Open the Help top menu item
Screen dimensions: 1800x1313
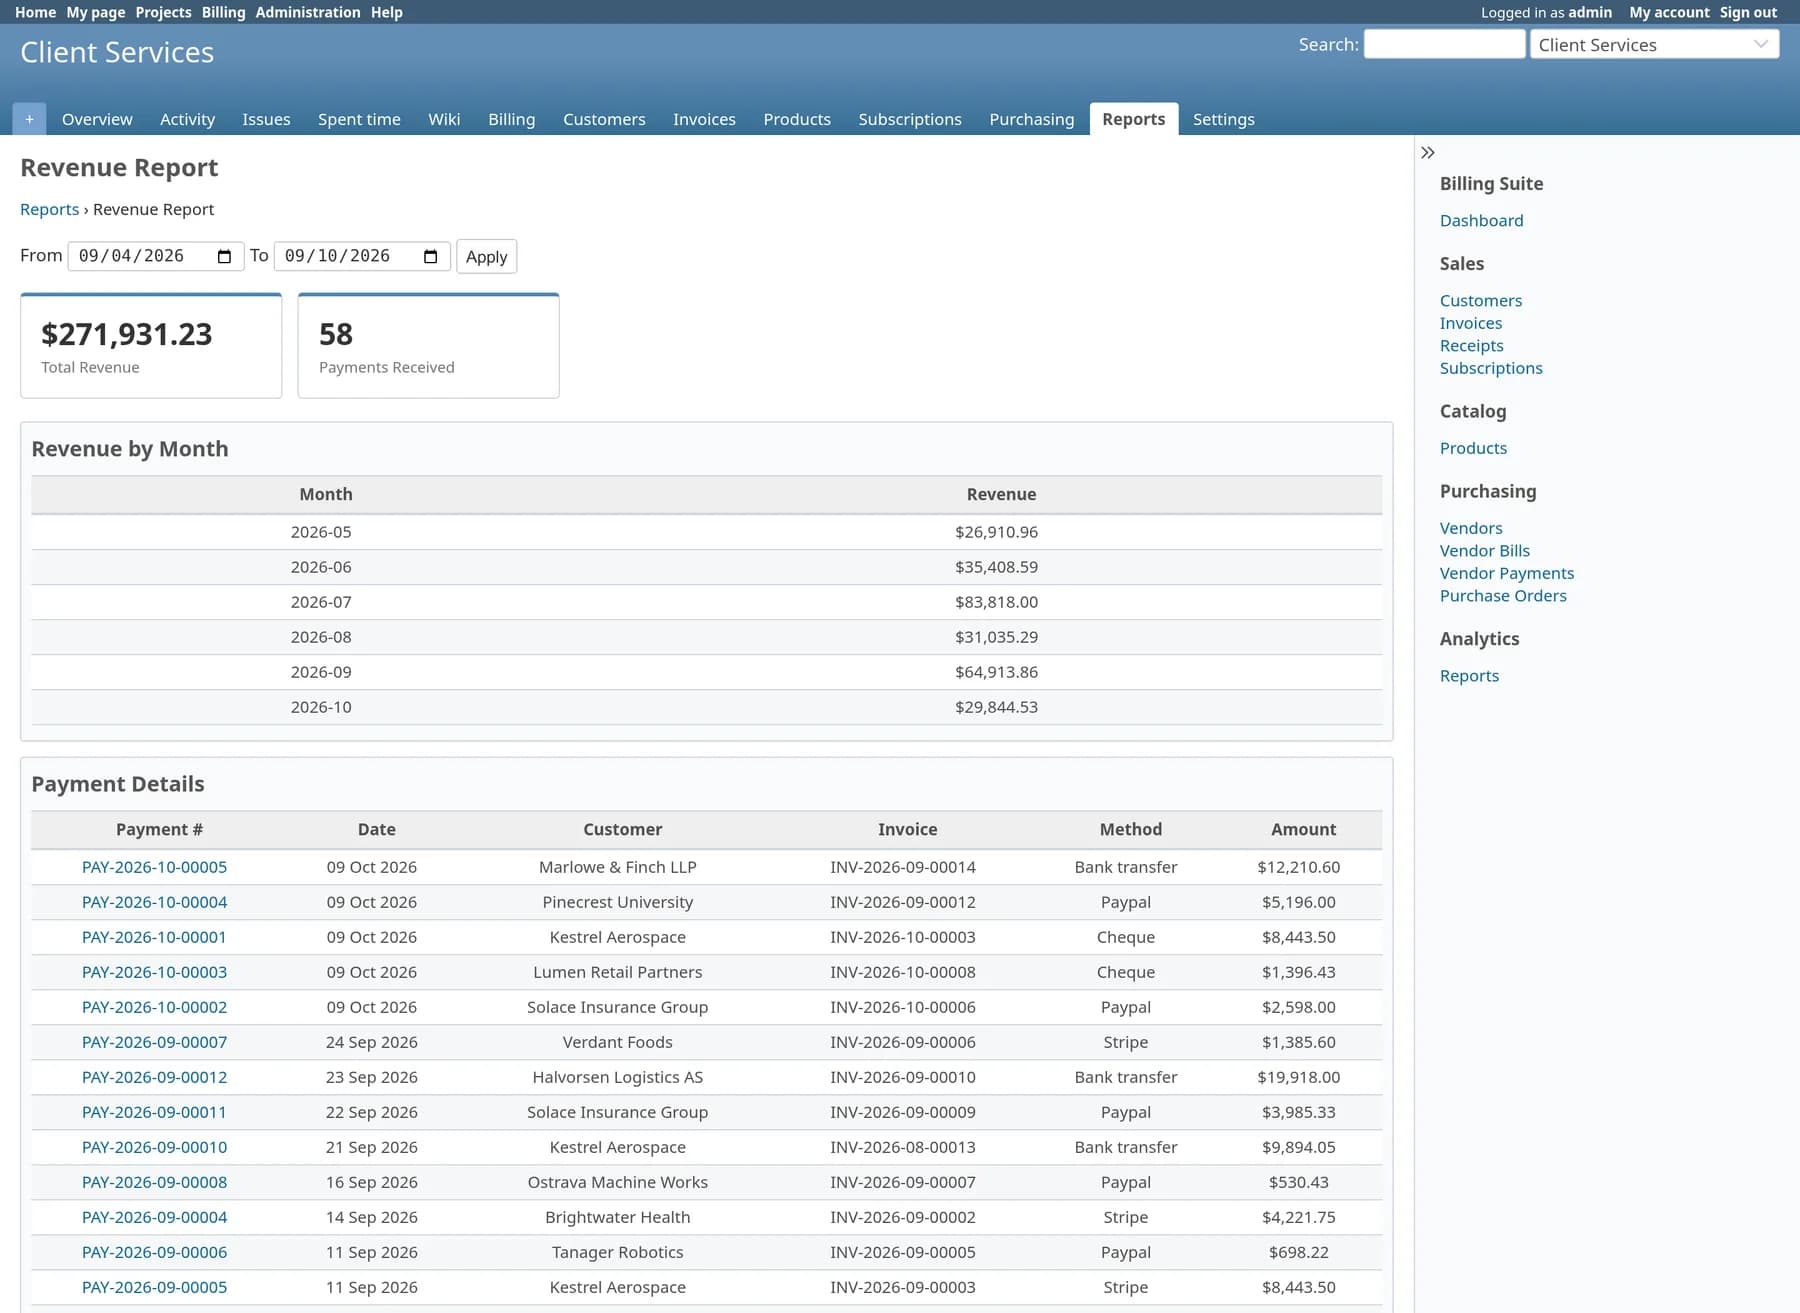point(386,12)
